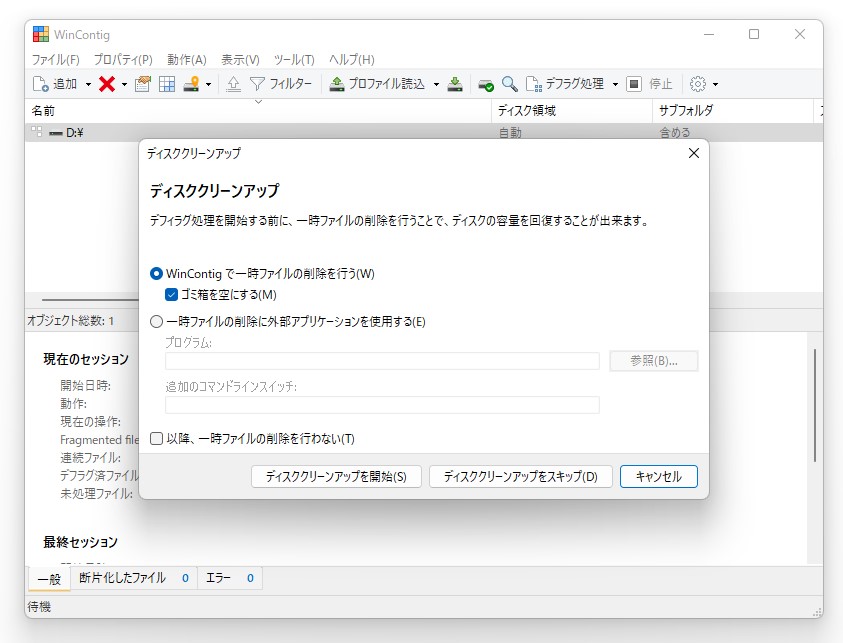Image resolution: width=843 pixels, height=643 pixels.
Task: Click the disk with location pin icon
Action: point(191,84)
